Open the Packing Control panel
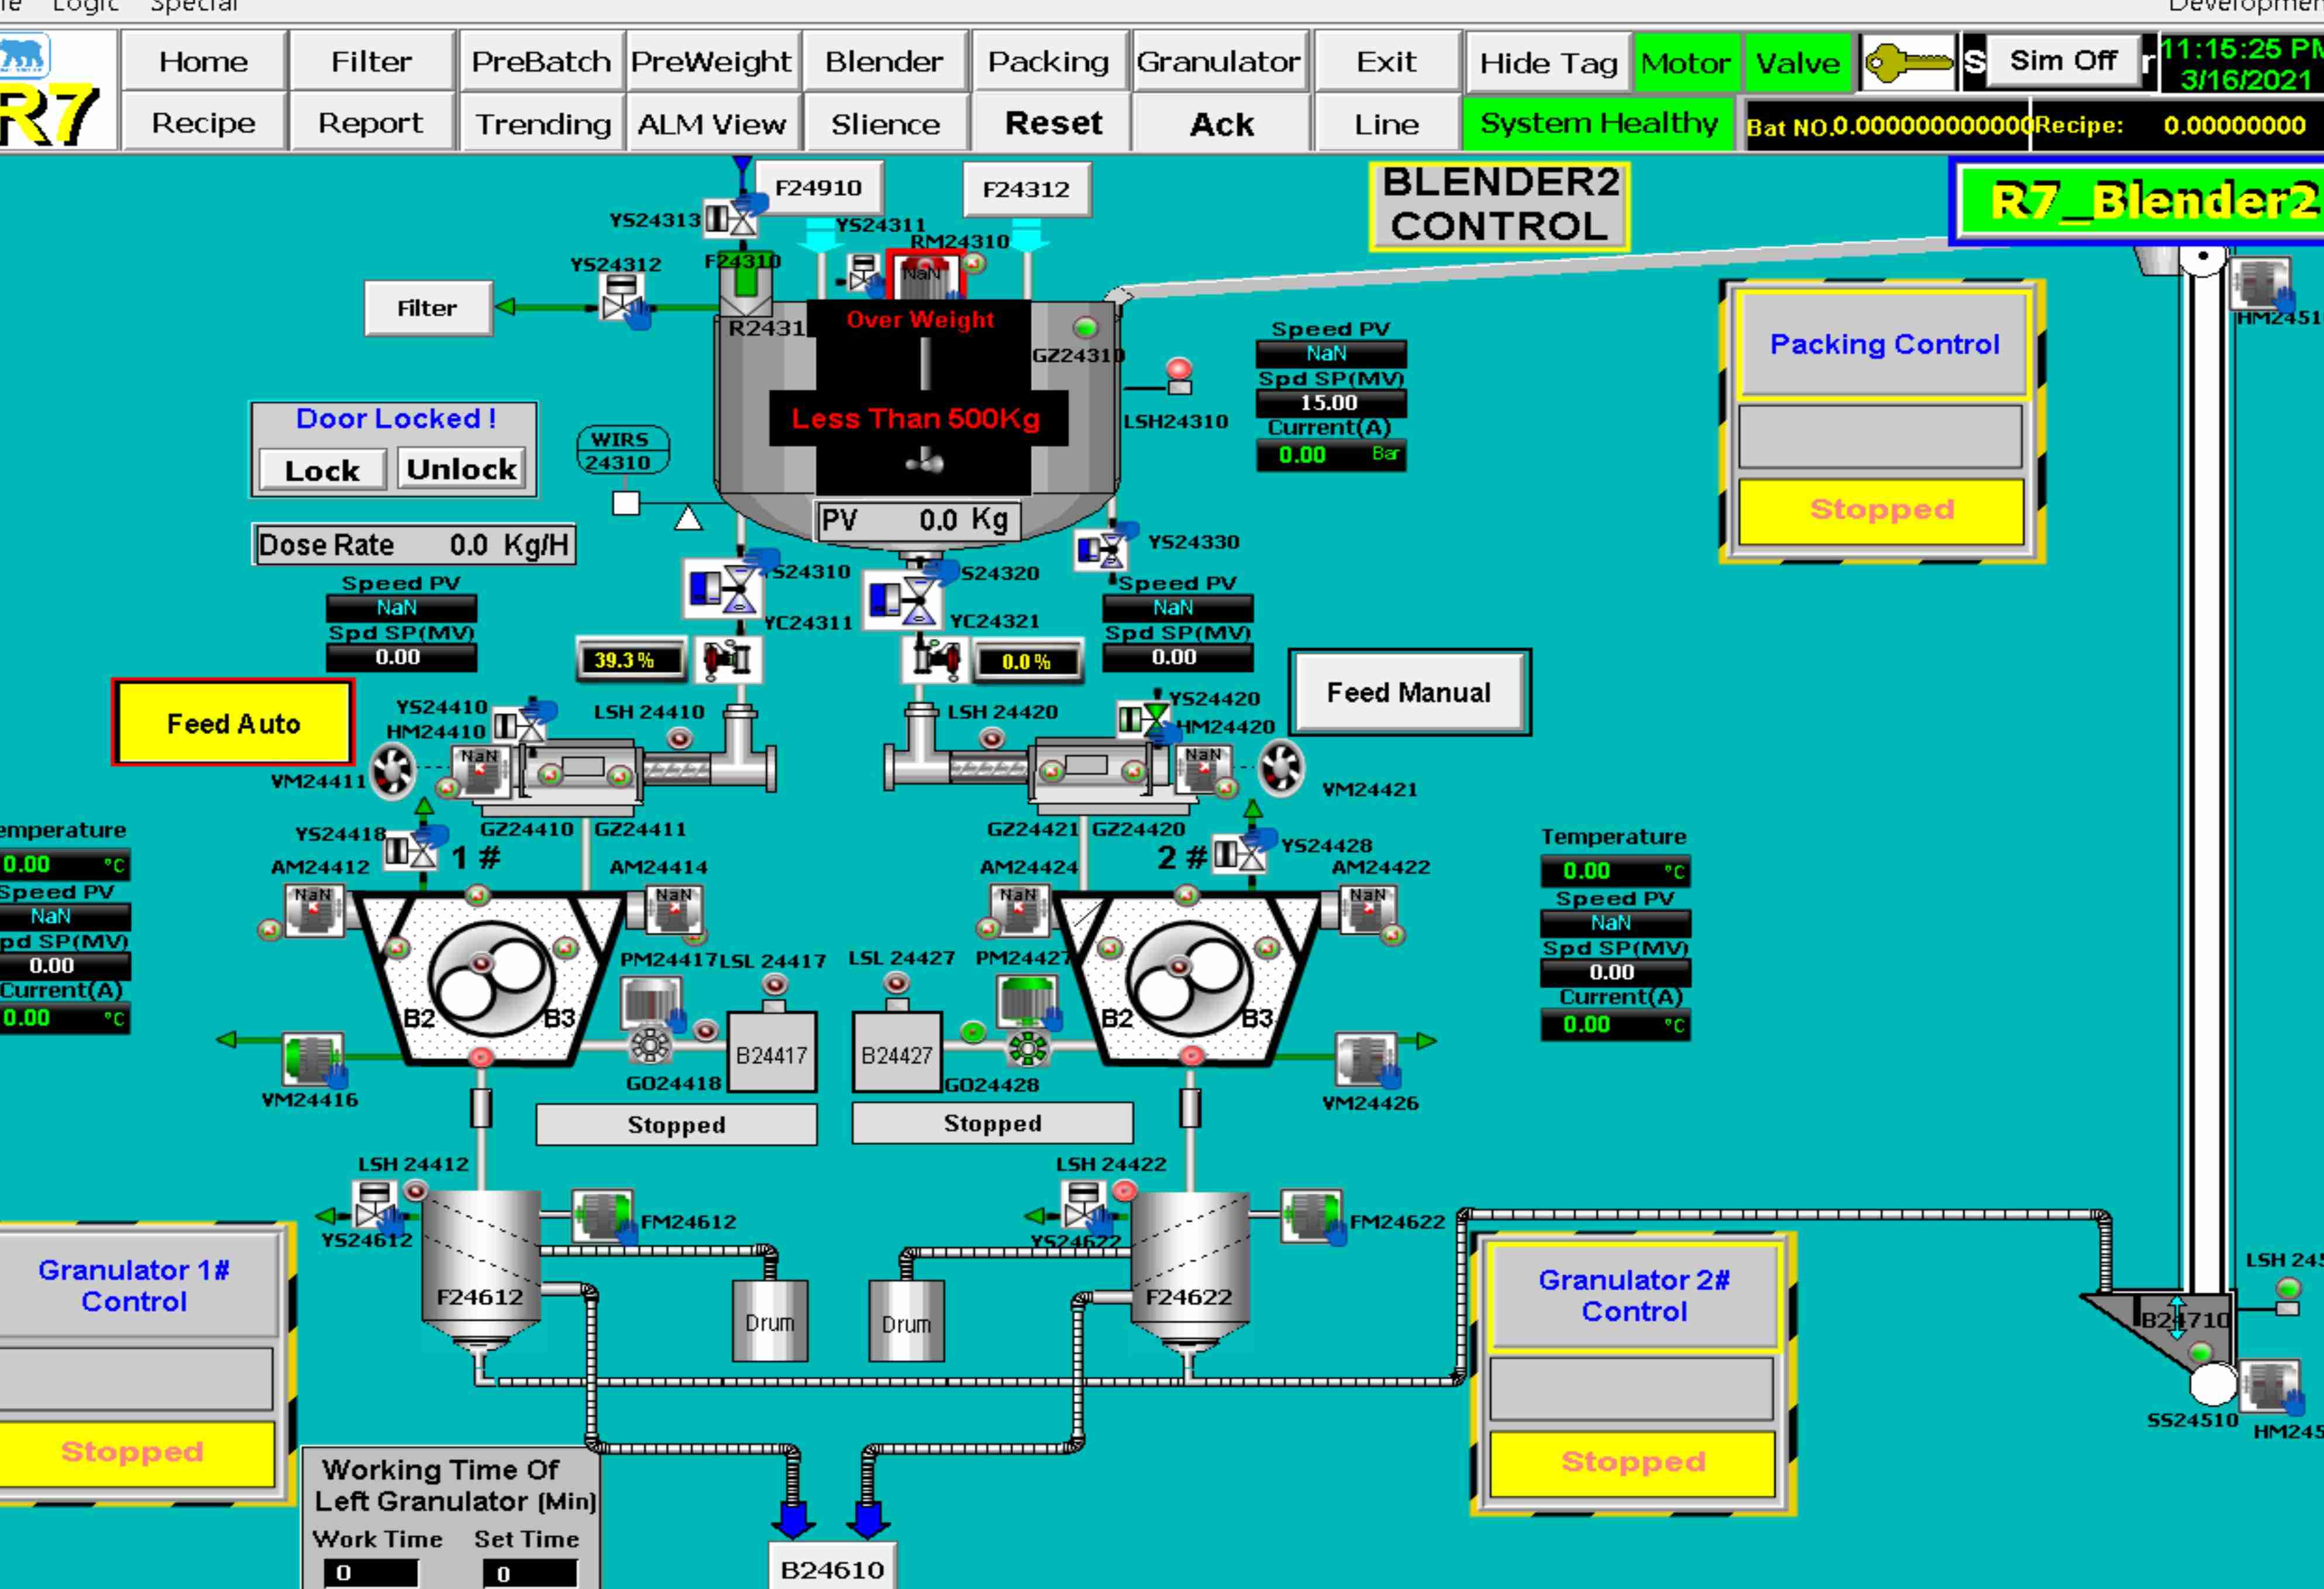 [x=1883, y=343]
